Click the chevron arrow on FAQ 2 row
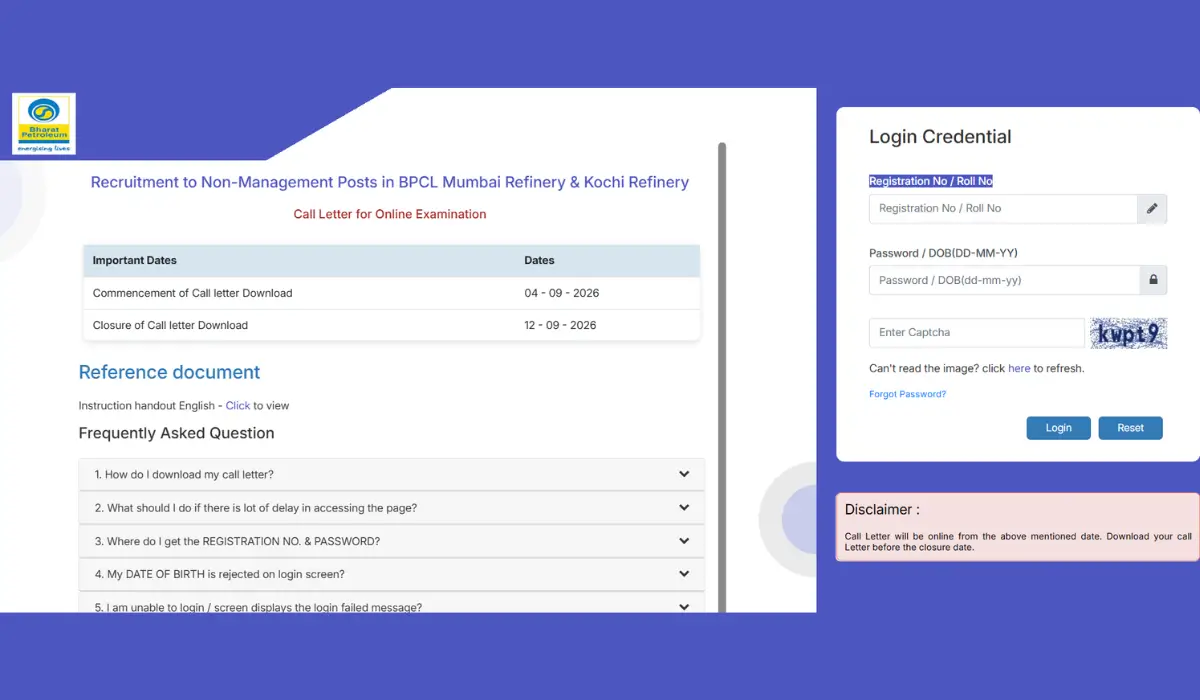The height and width of the screenshot is (700, 1200). [x=684, y=508]
